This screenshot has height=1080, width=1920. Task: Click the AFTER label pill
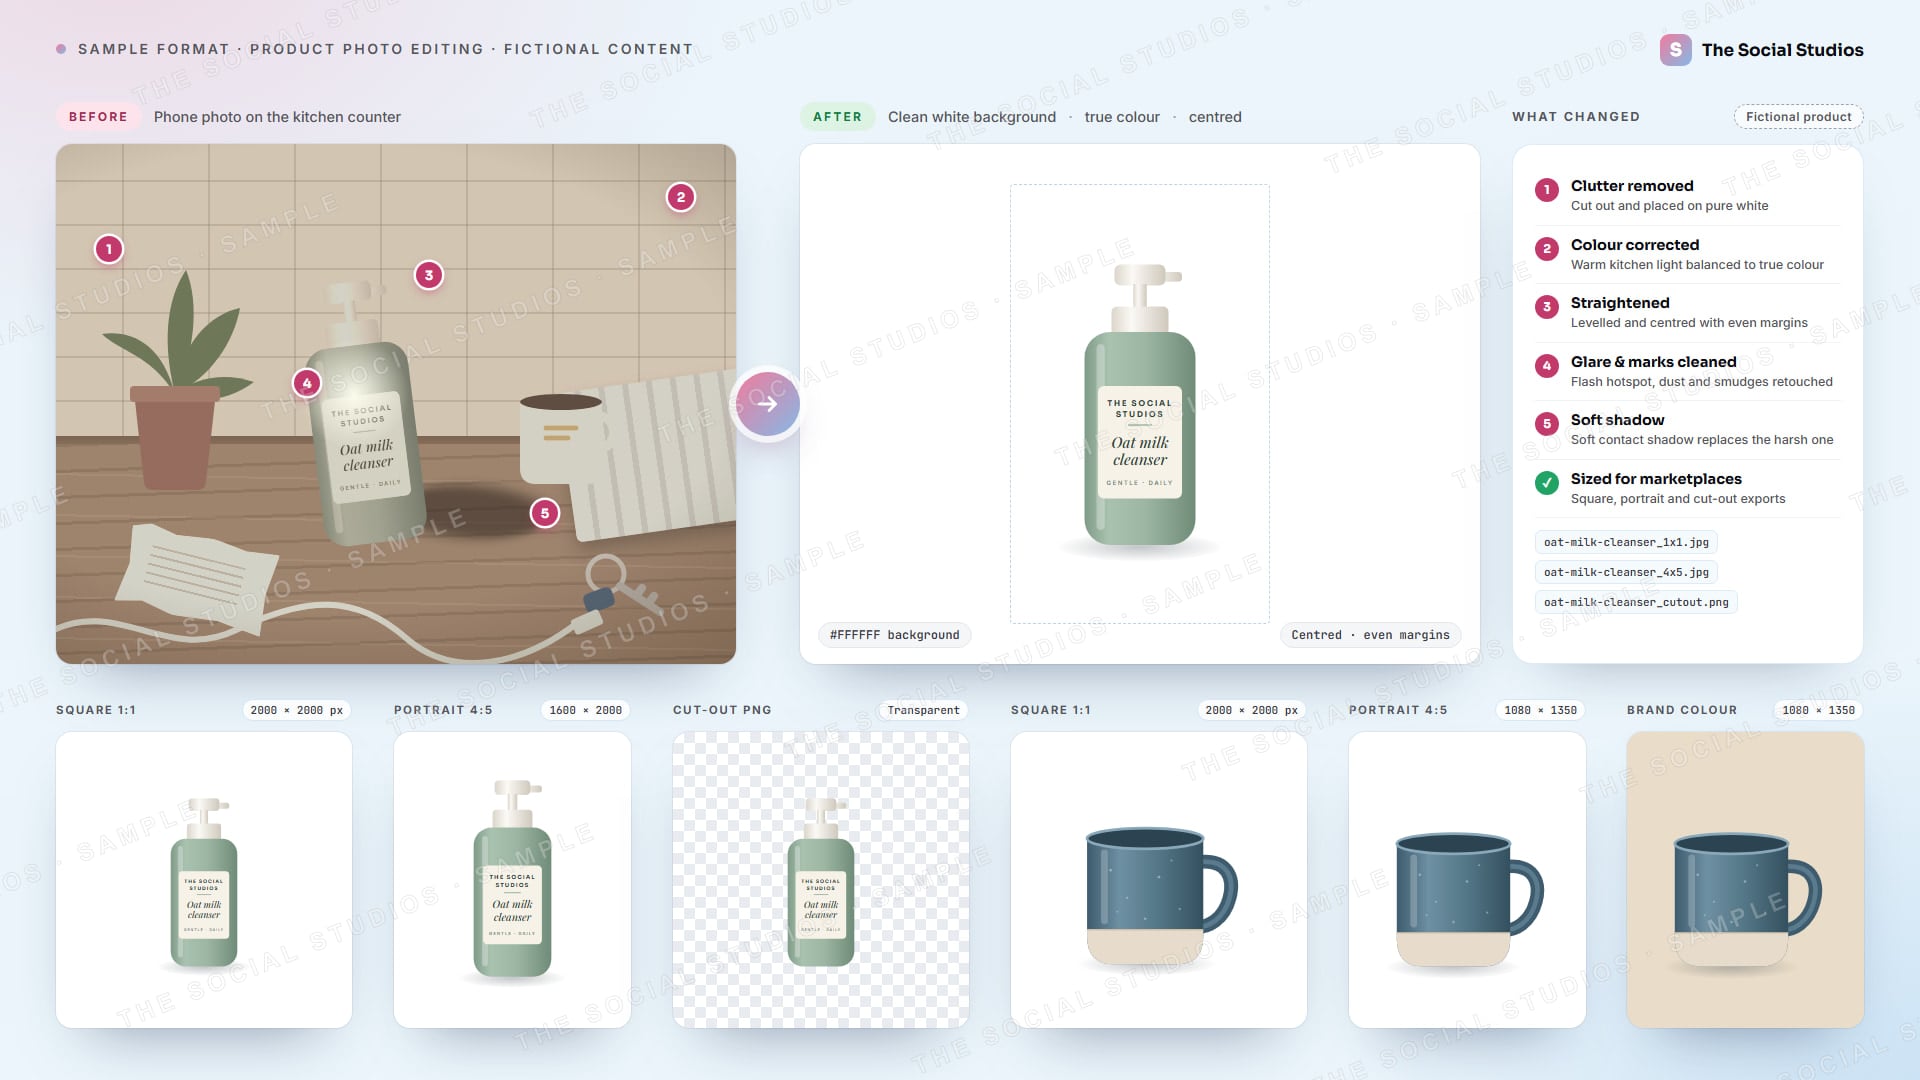(x=837, y=117)
